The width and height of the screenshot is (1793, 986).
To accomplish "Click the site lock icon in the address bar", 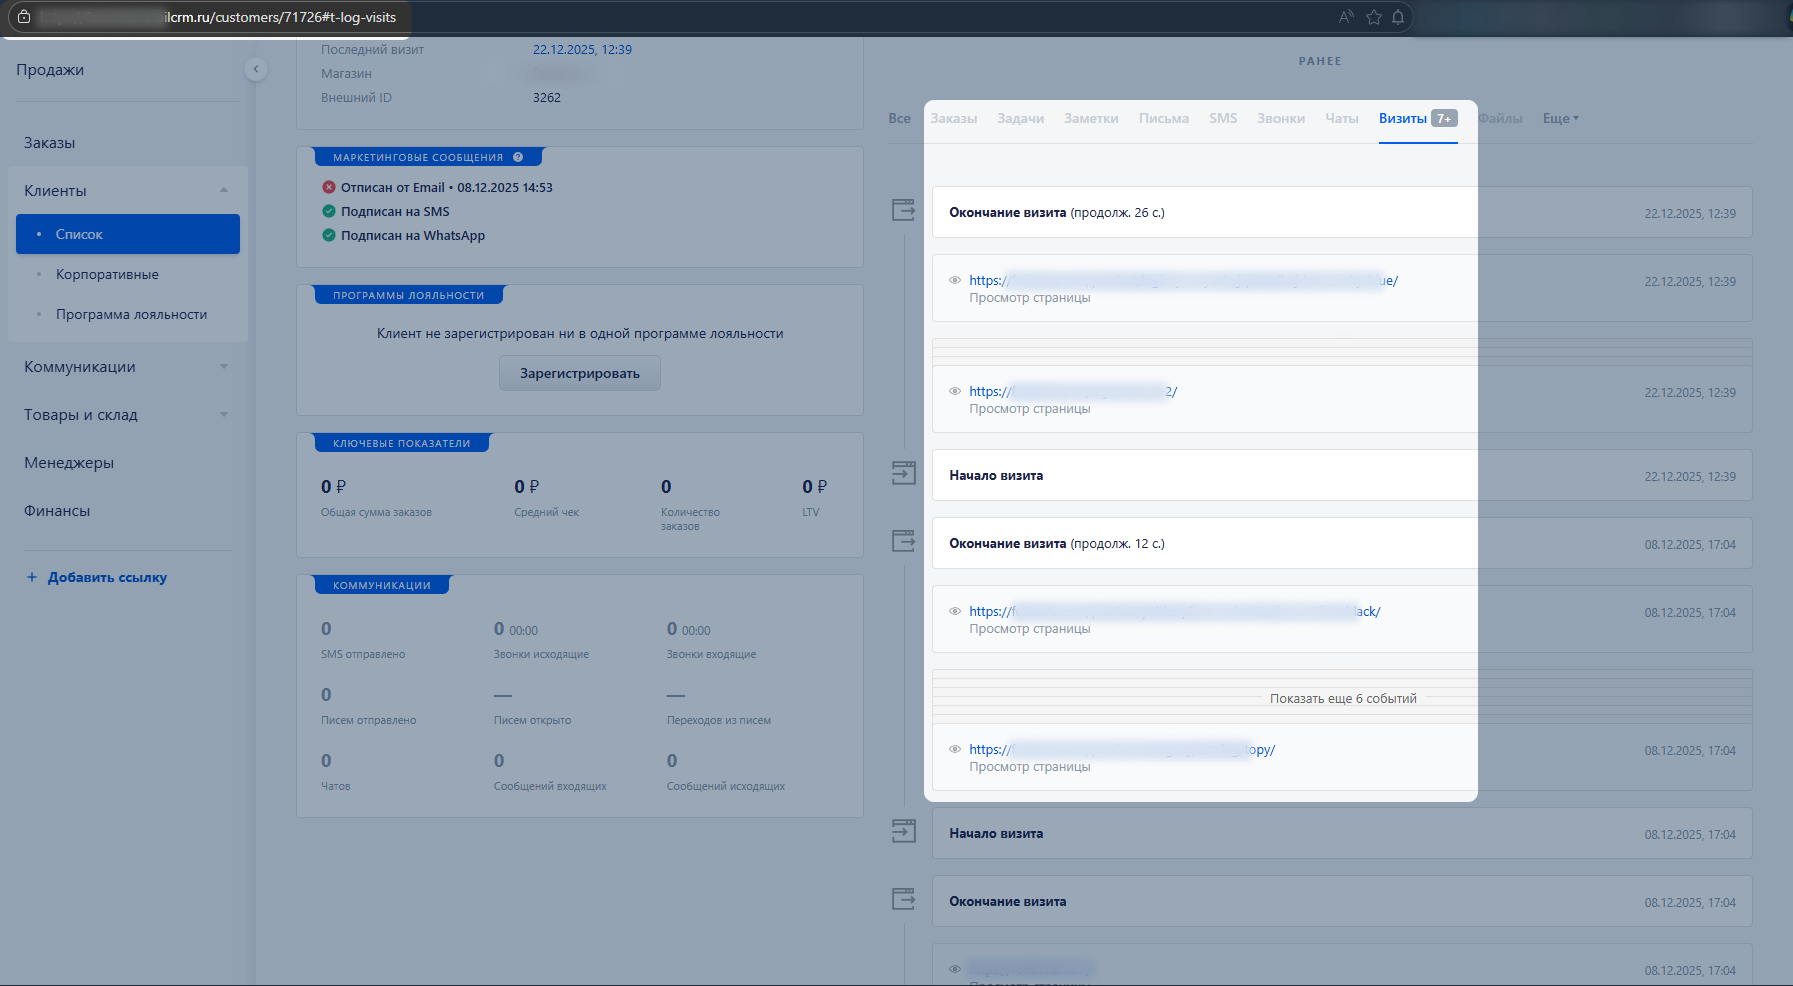I will [24, 17].
